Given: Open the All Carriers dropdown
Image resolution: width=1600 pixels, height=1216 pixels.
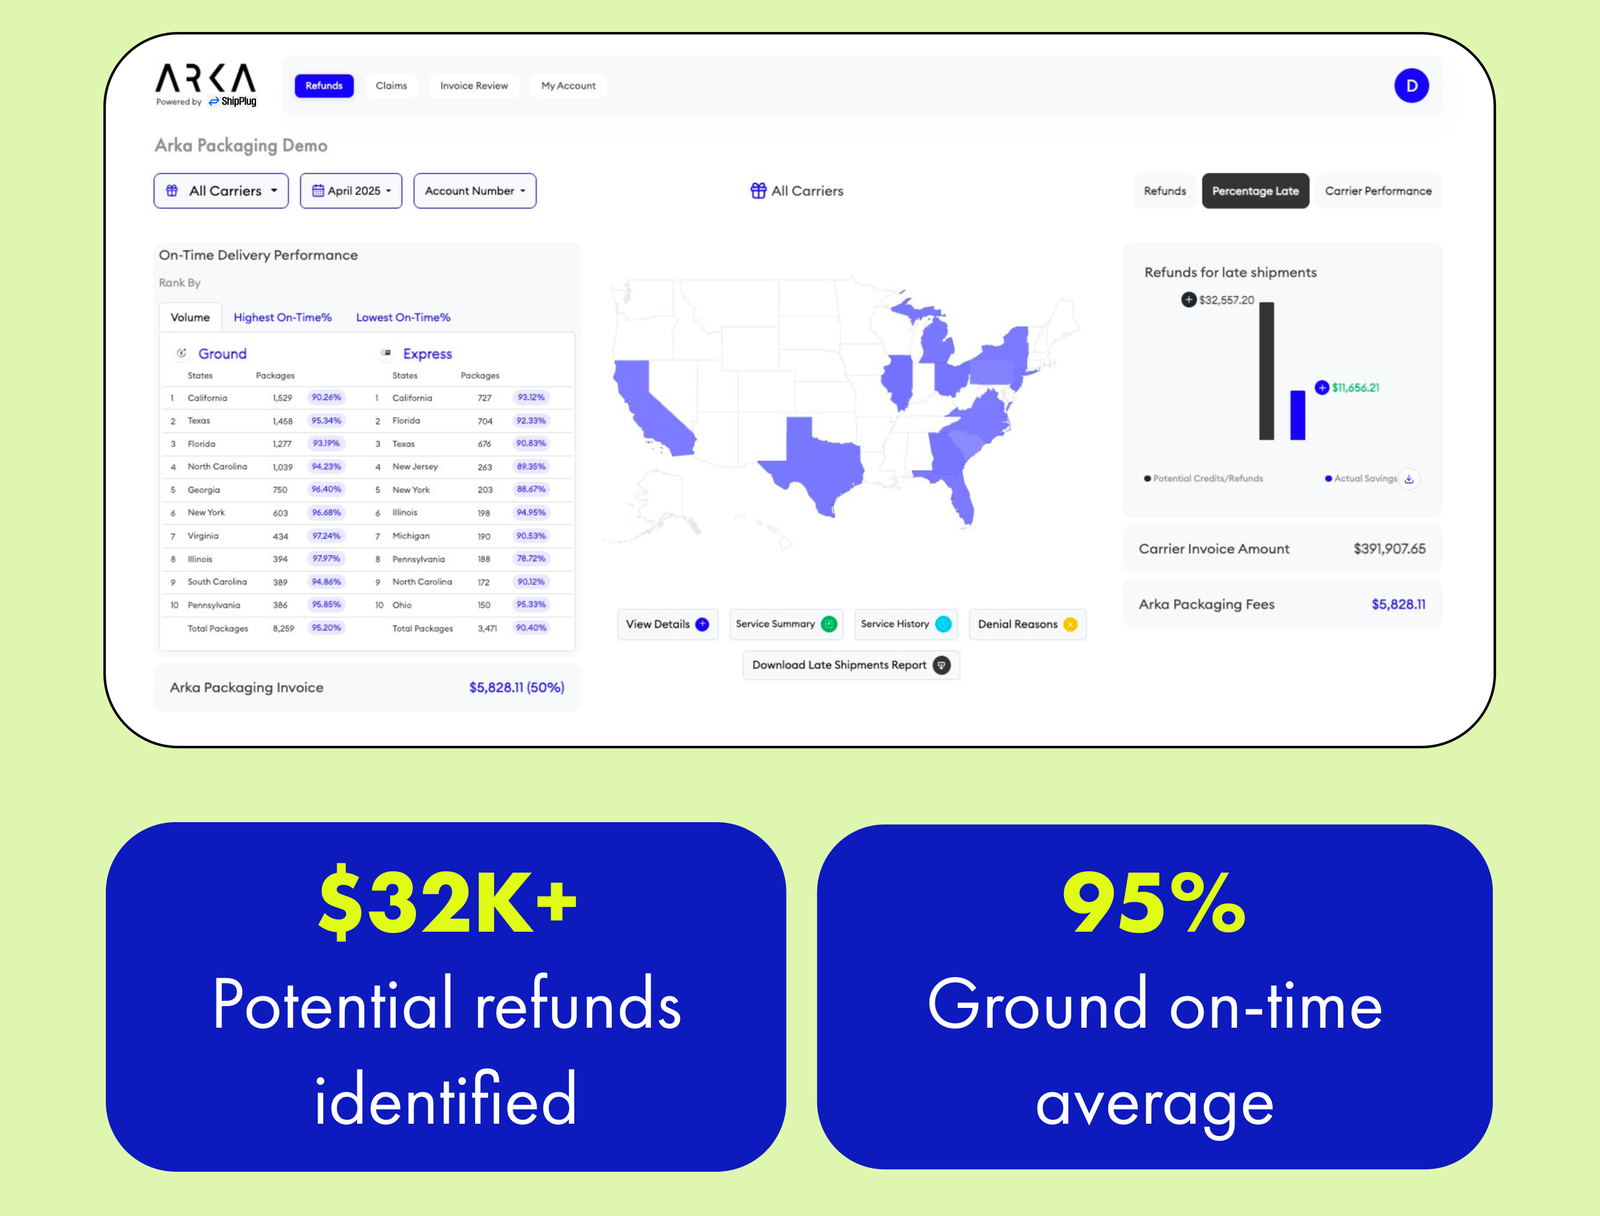Looking at the screenshot, I should [221, 191].
